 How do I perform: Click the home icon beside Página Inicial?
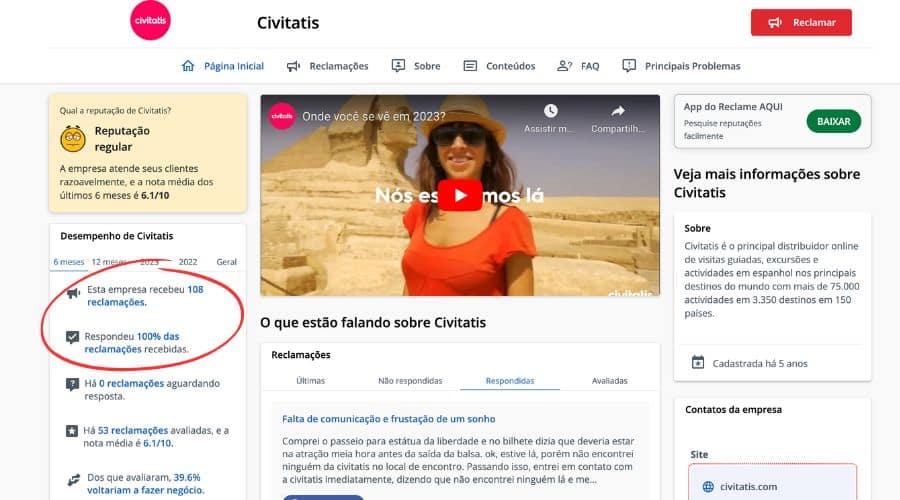[188, 65]
